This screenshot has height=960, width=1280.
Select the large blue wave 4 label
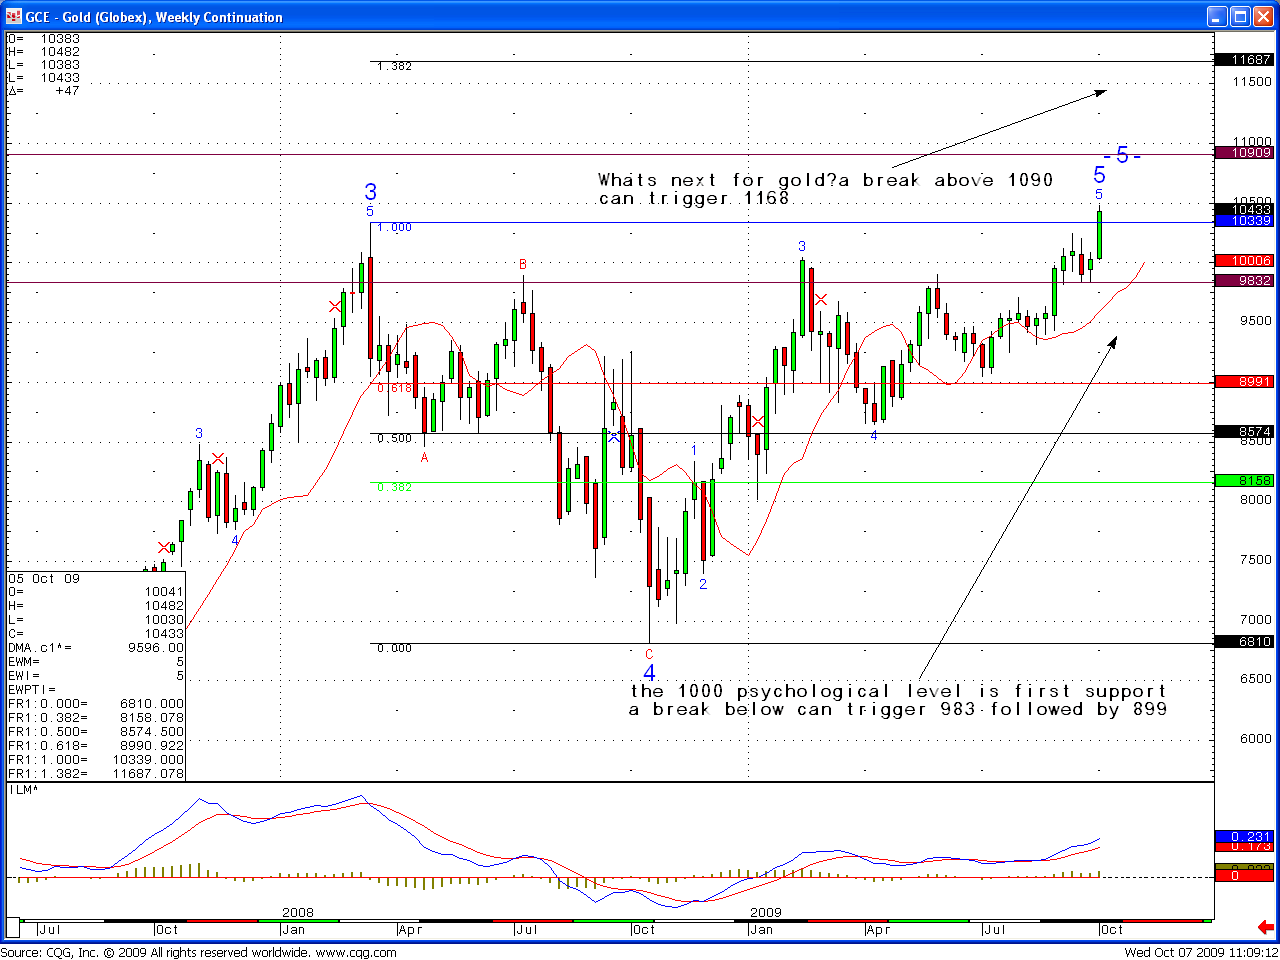tap(649, 673)
